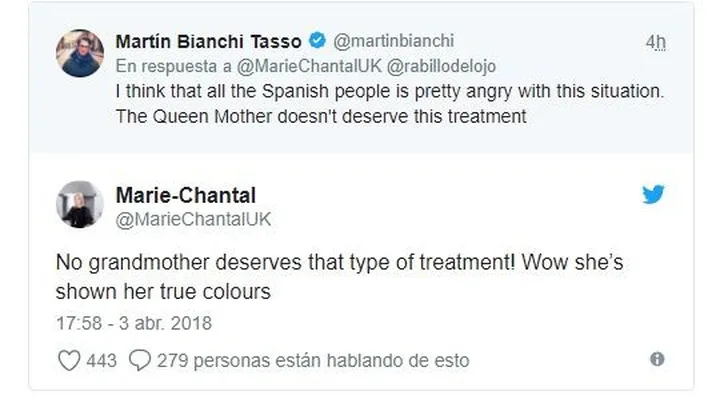
Task: Click the Twitter bird logo icon
Action: (653, 194)
